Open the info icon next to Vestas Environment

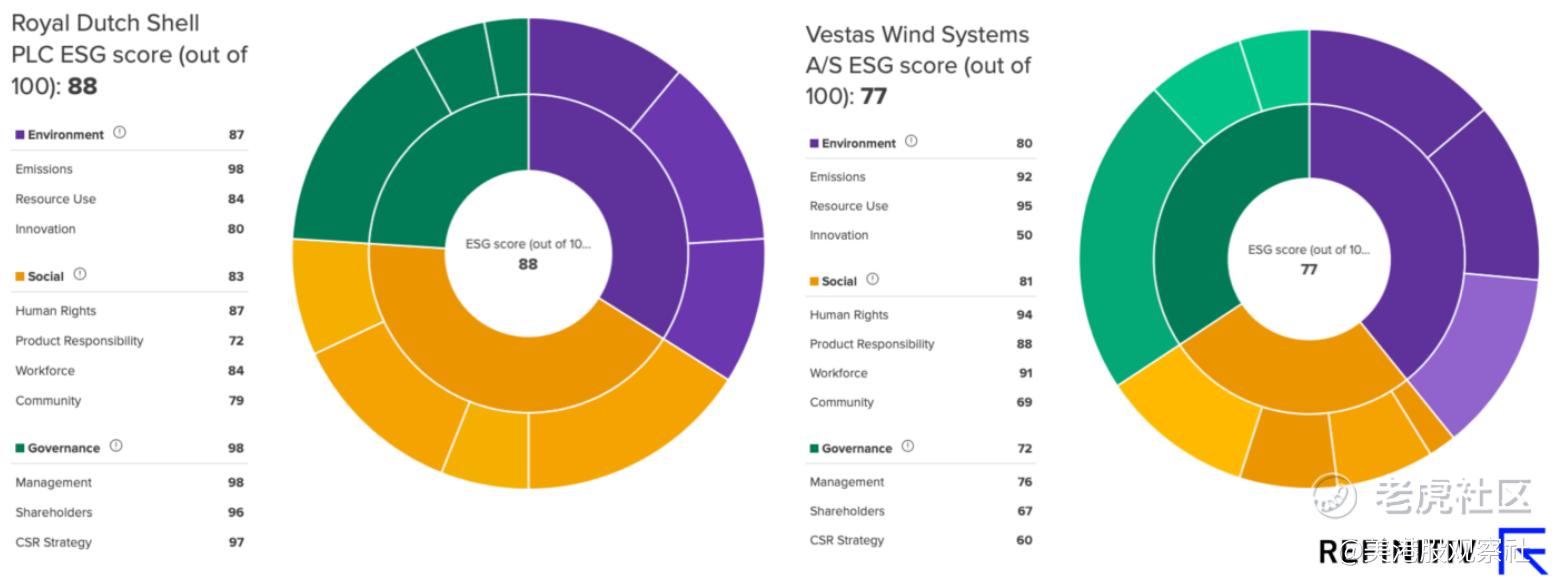(911, 142)
